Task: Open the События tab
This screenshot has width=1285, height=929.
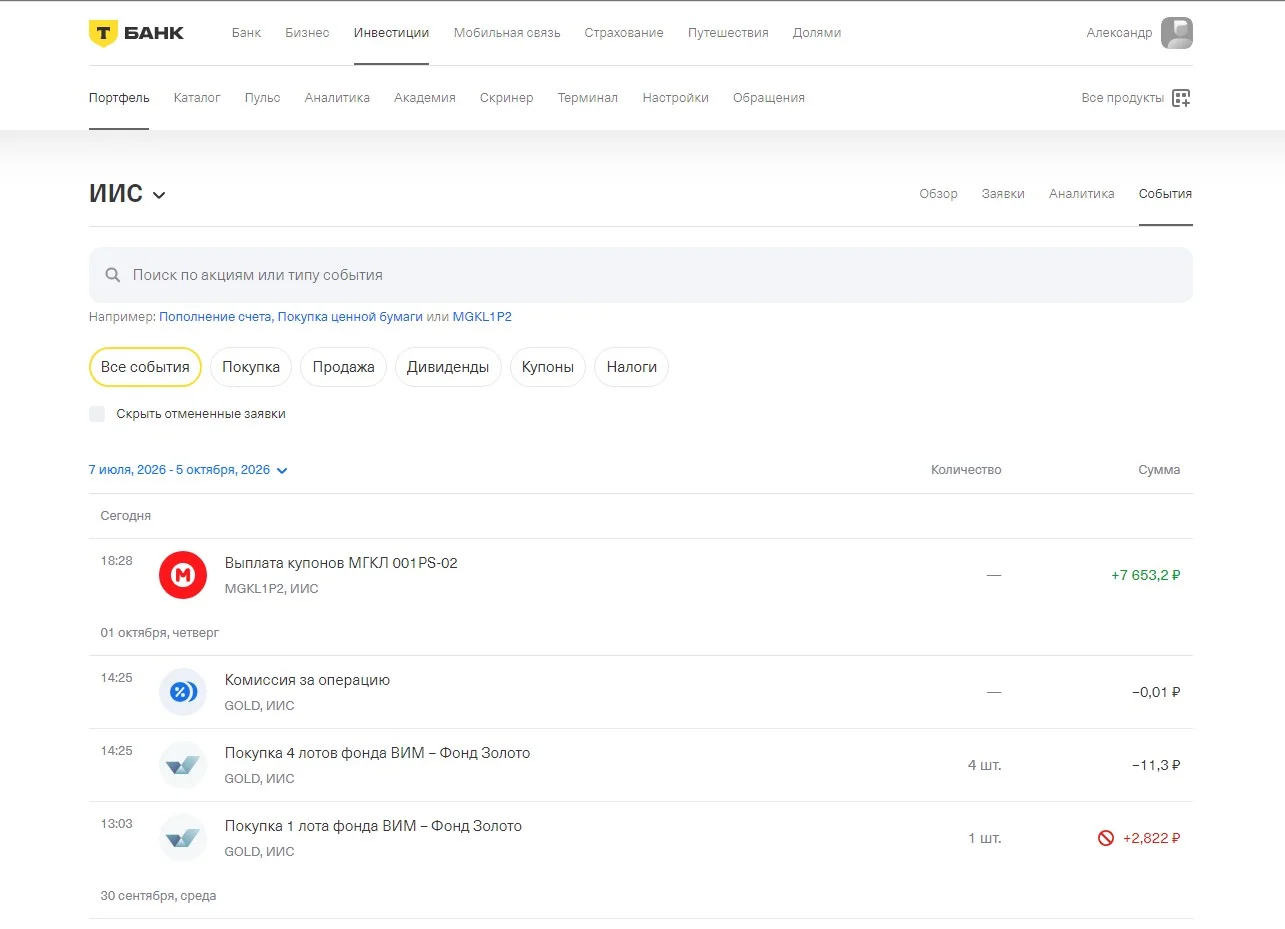Action: (x=1165, y=194)
